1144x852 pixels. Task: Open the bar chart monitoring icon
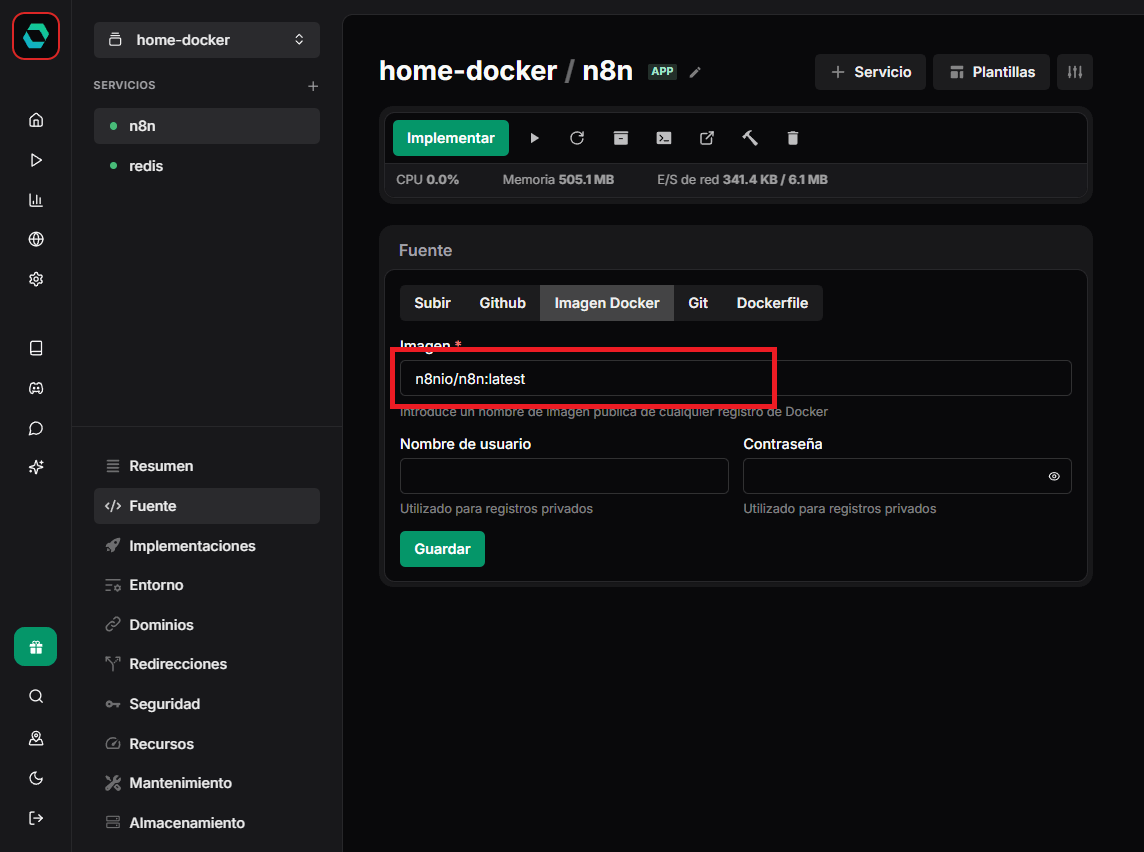[x=36, y=200]
